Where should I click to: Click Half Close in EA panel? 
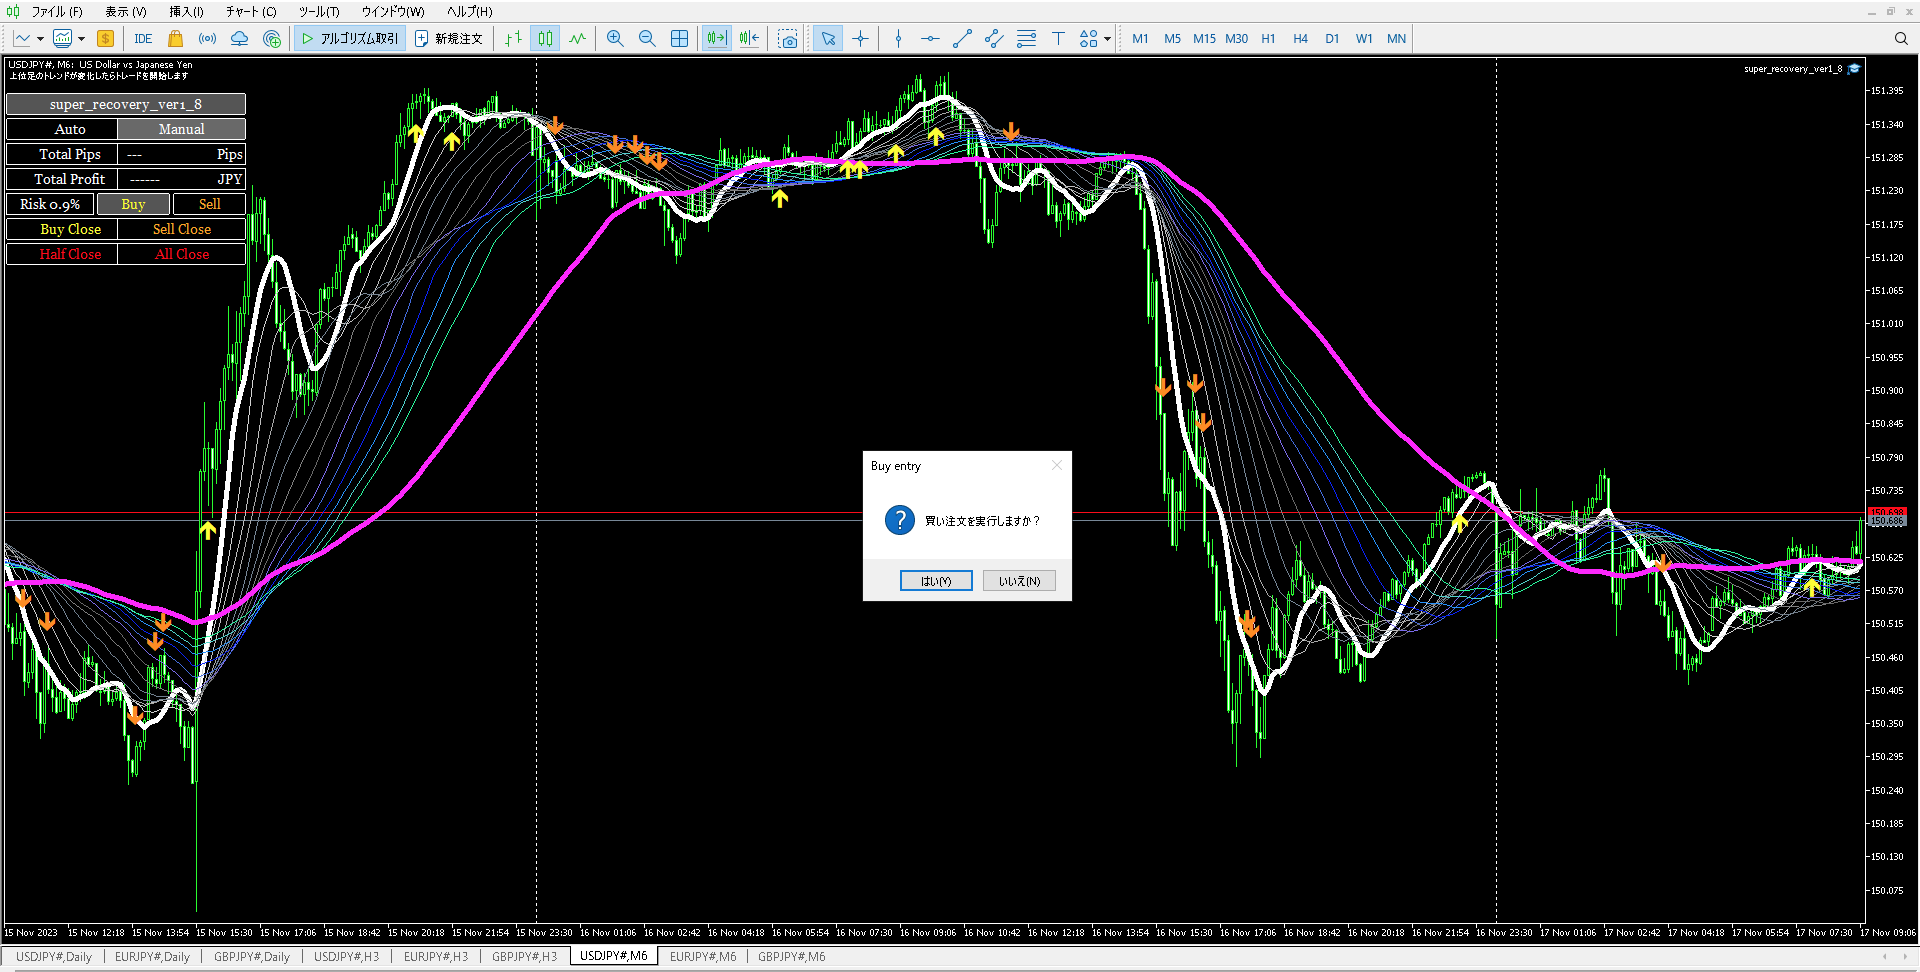coord(62,254)
